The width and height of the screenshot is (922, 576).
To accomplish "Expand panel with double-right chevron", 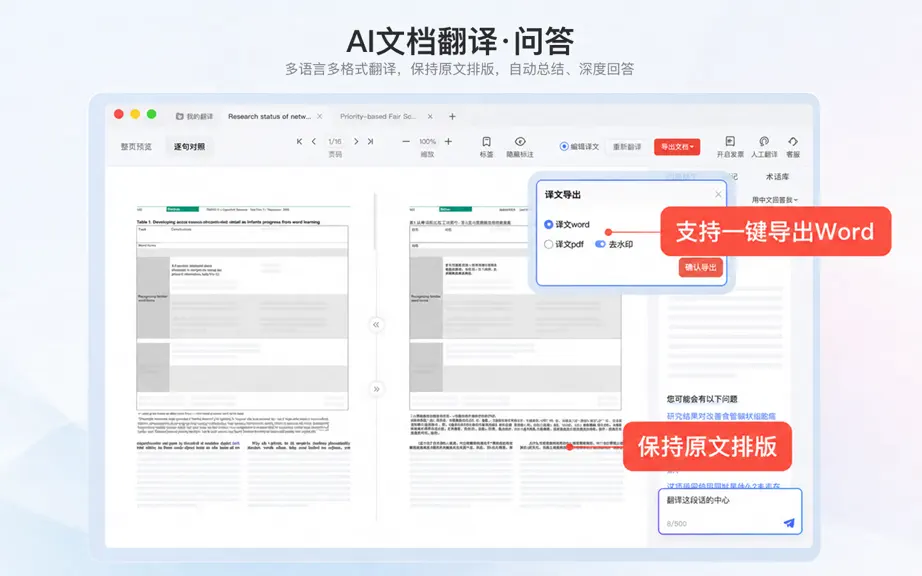I will (376, 389).
